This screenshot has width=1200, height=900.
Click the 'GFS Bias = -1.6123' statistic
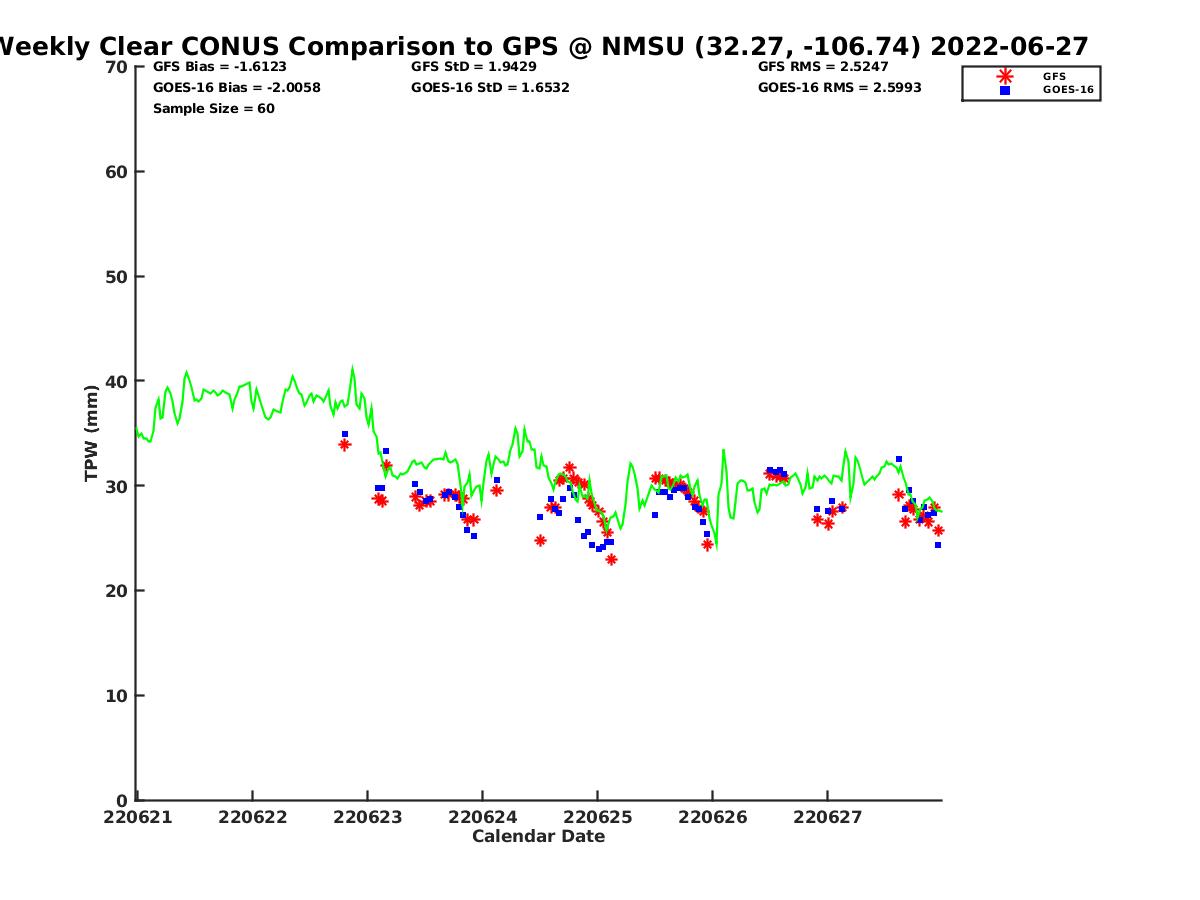220,67
